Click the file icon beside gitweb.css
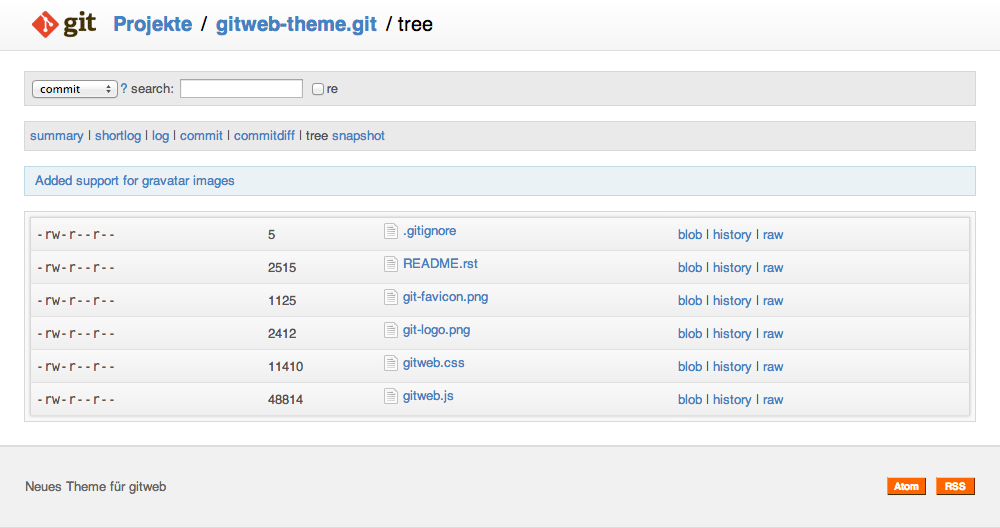 tap(391, 363)
